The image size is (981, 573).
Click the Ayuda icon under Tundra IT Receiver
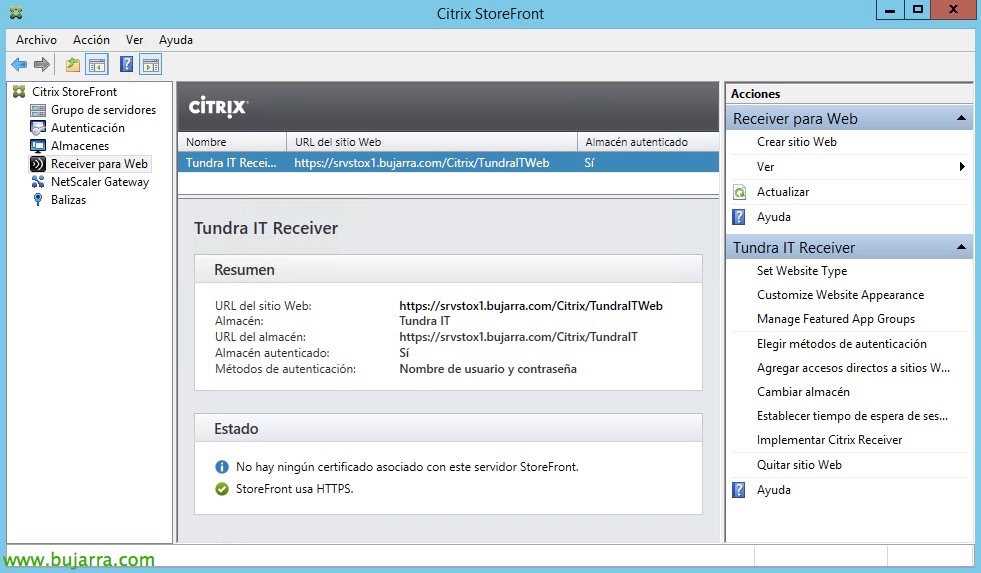740,490
